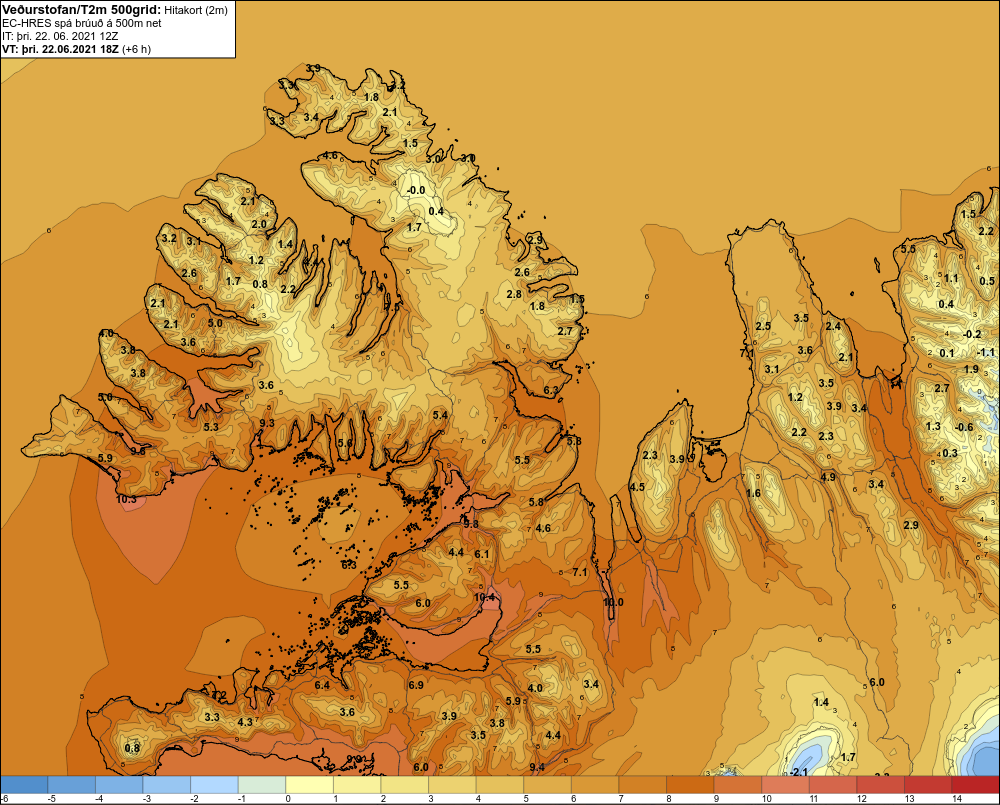The width and height of the screenshot is (1000, 805).
Task: Select the '9.3' temperature value on the map
Action: pyautogui.click(x=267, y=423)
